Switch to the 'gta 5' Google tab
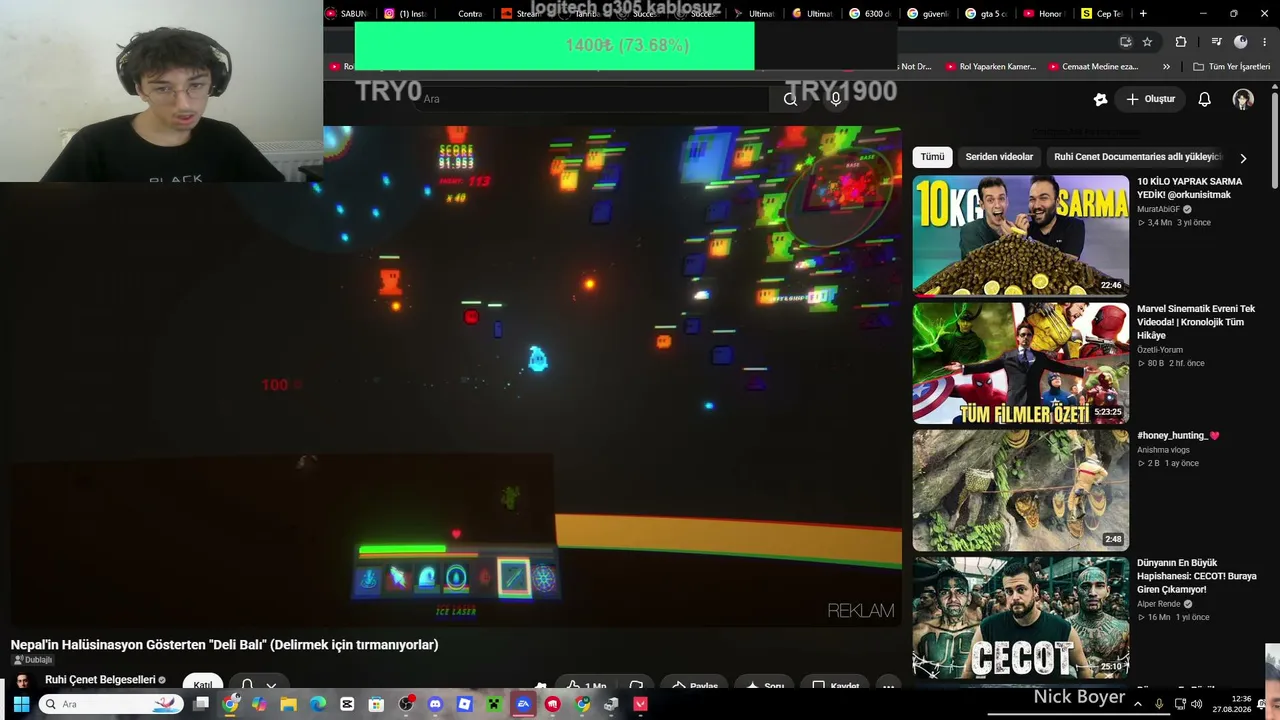The image size is (1280, 720). point(986,14)
